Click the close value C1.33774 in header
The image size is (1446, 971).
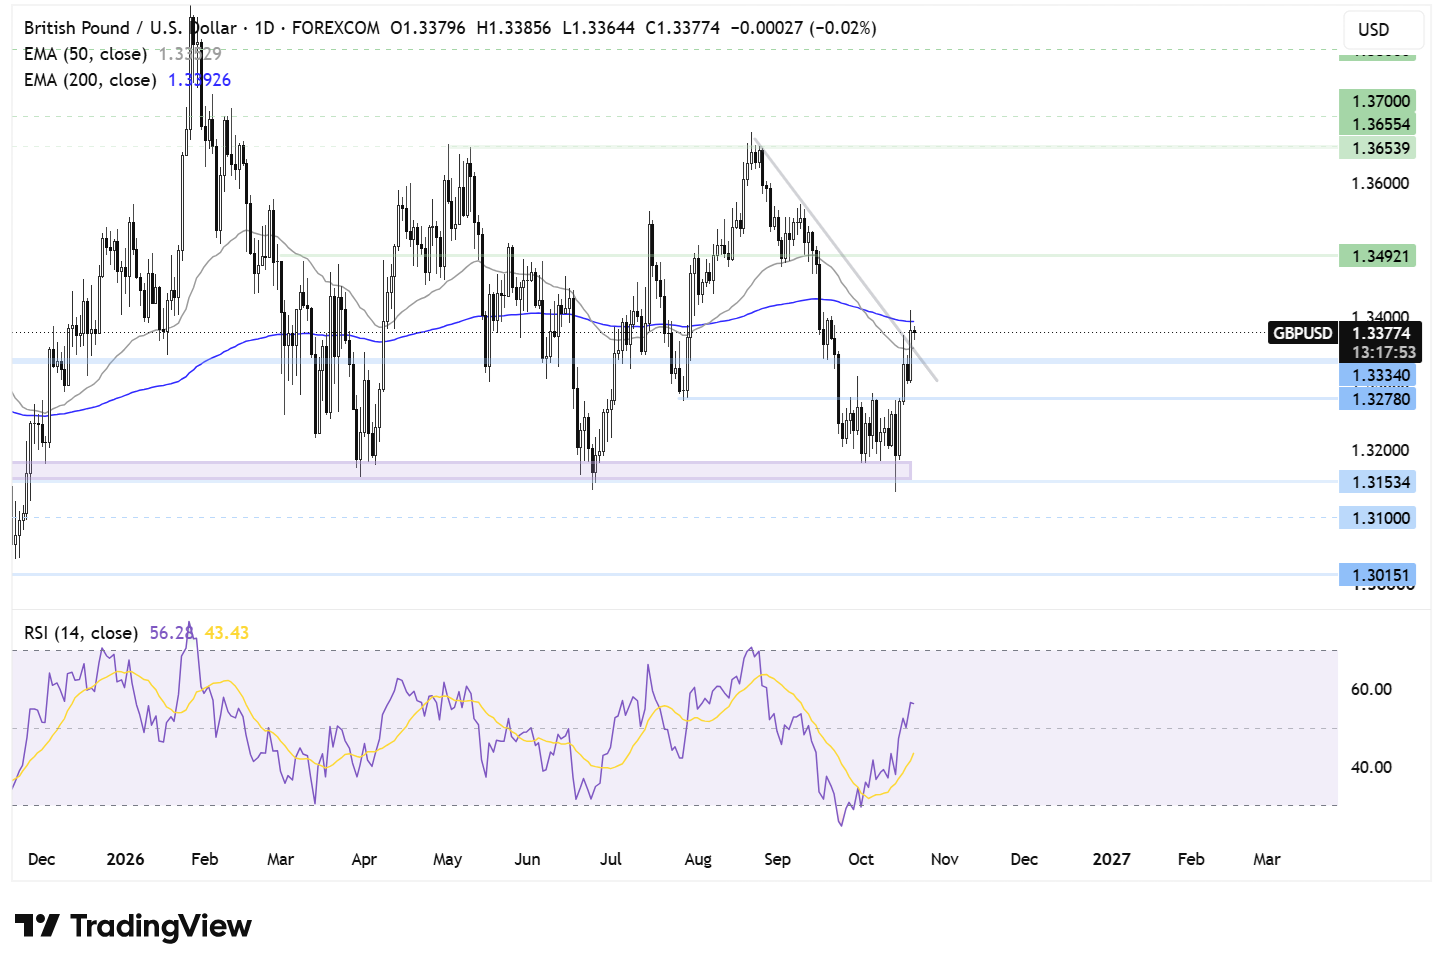click(682, 28)
